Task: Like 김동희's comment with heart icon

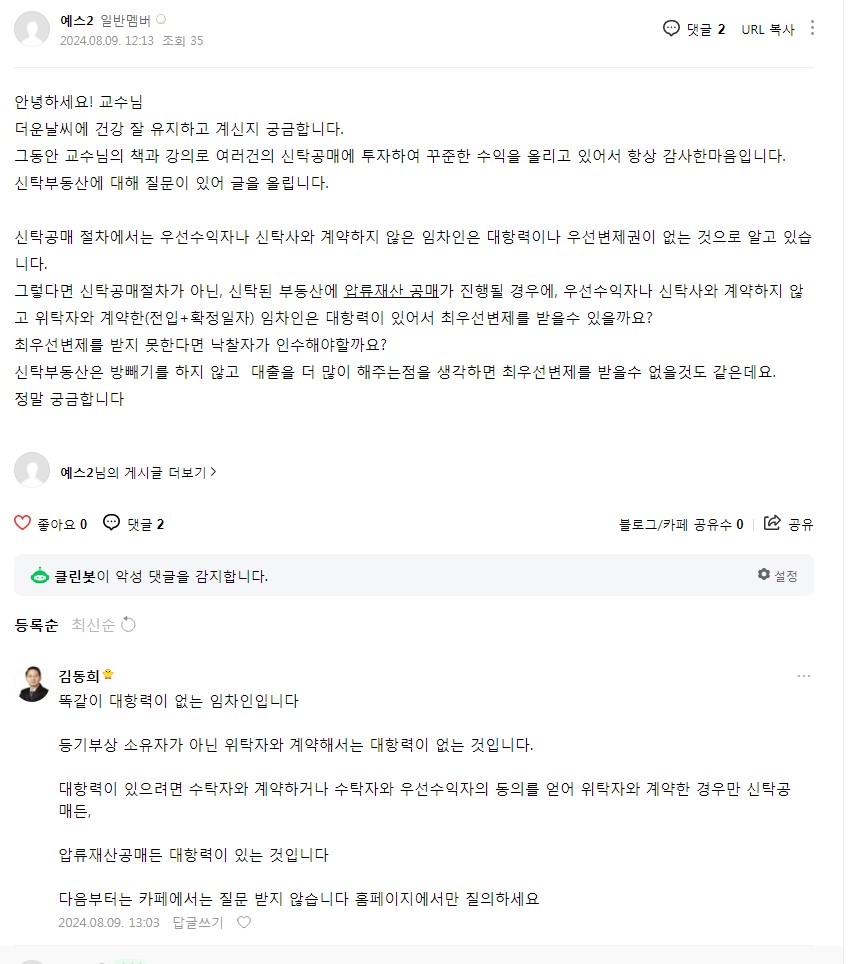Action: pos(244,922)
